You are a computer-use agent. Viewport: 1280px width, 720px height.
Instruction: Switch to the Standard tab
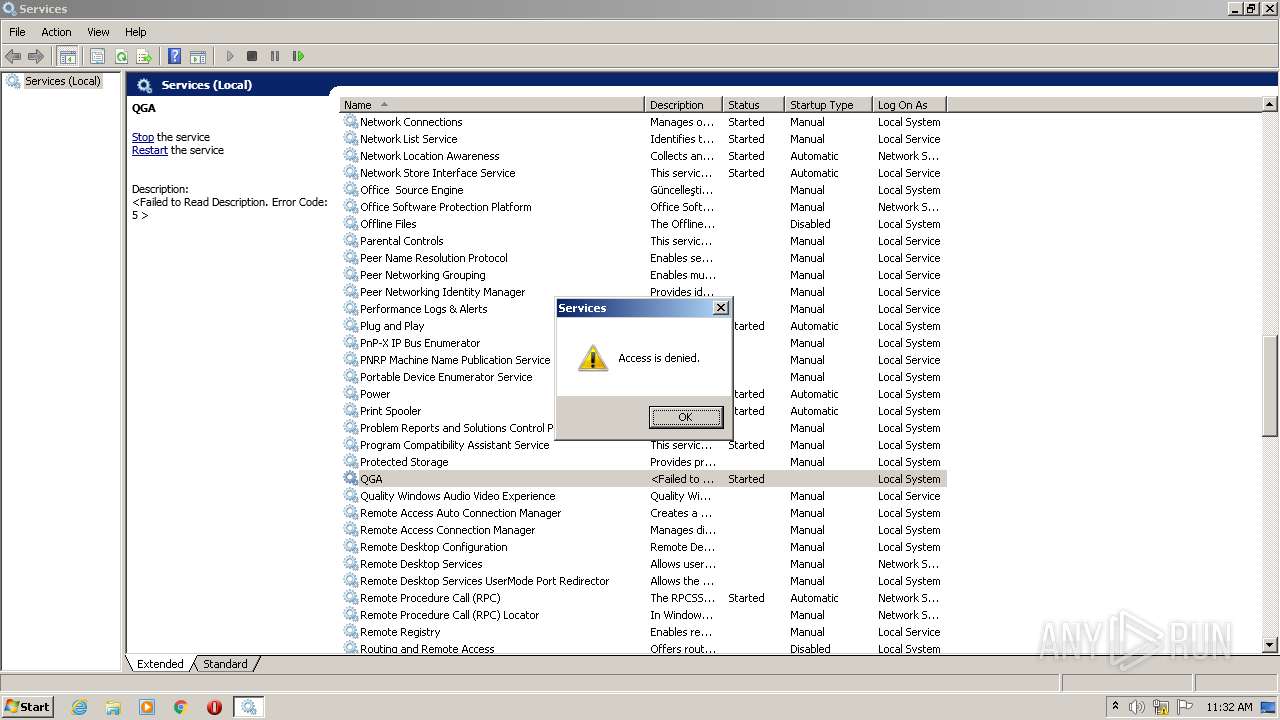point(225,664)
